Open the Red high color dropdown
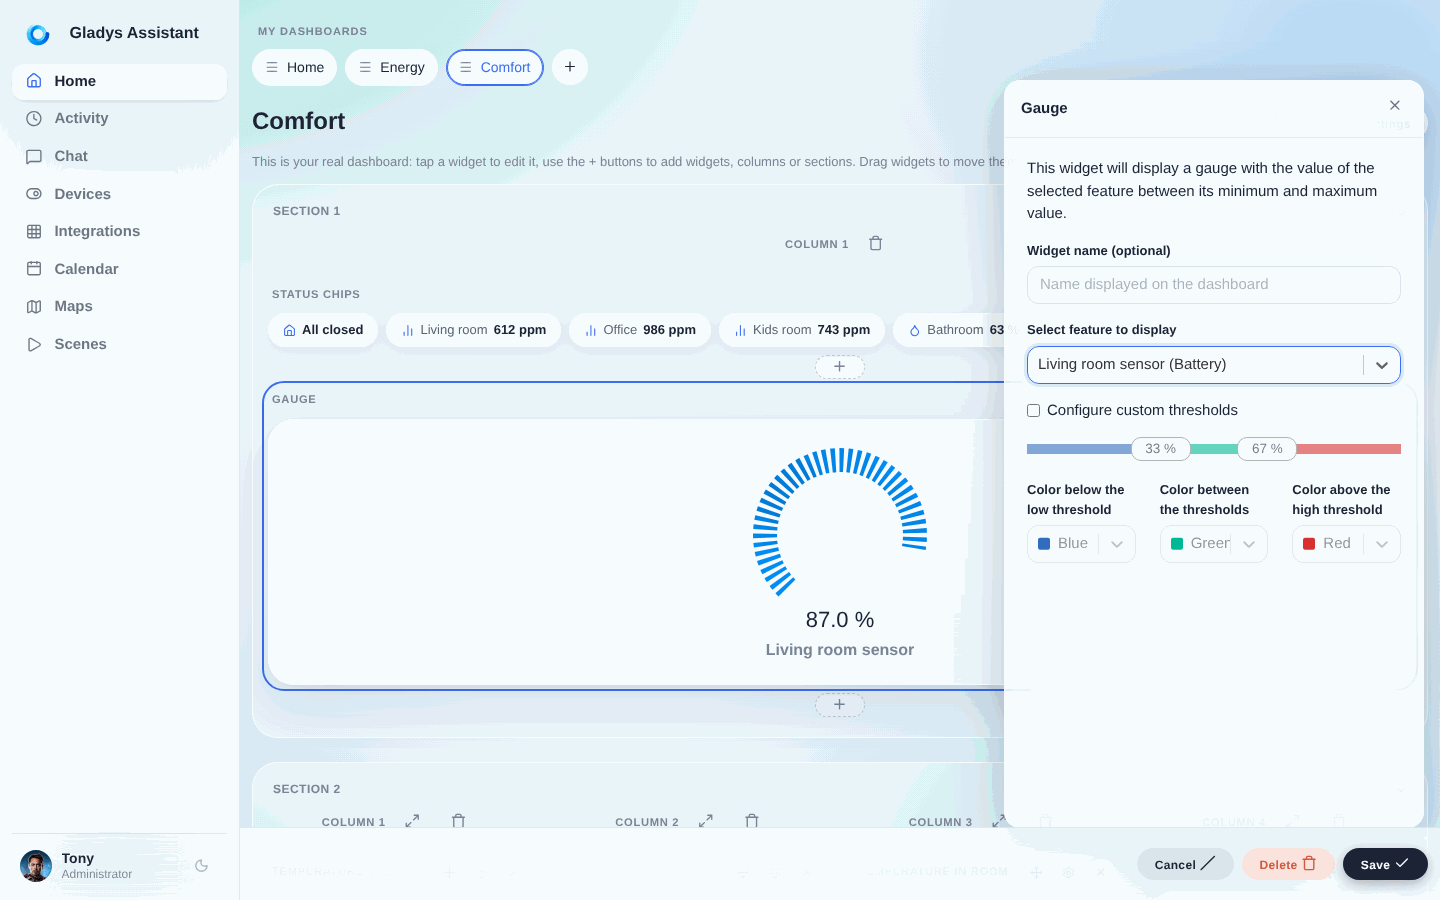1440x900 pixels. [x=1346, y=544]
